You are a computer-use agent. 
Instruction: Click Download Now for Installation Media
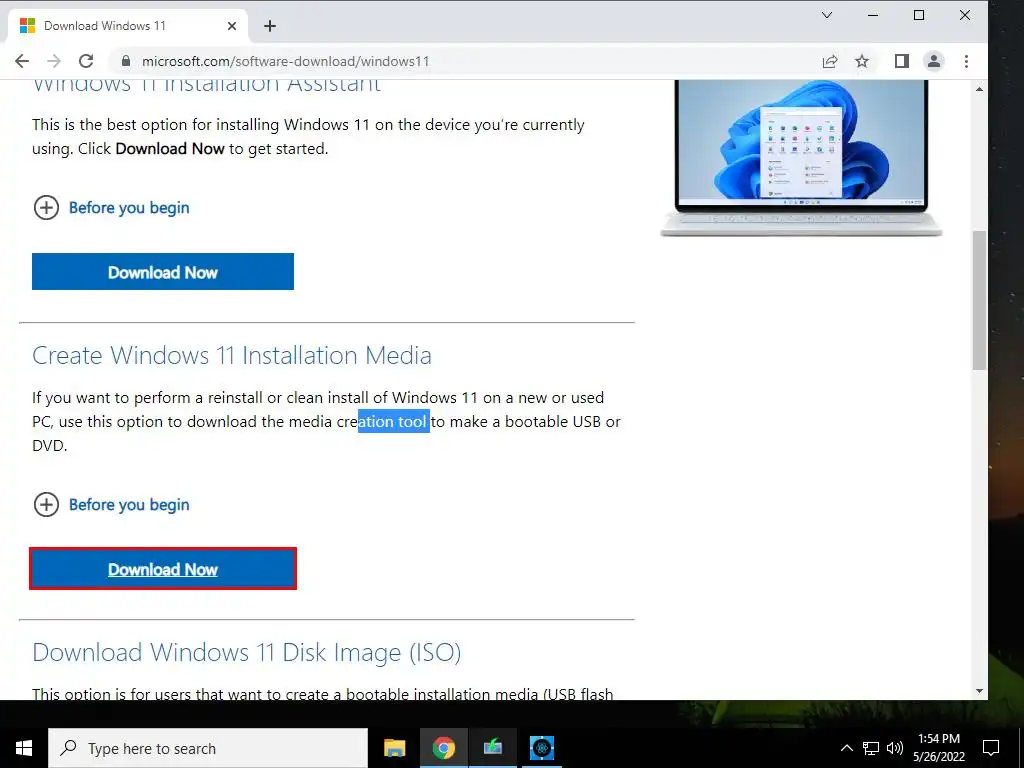click(163, 569)
